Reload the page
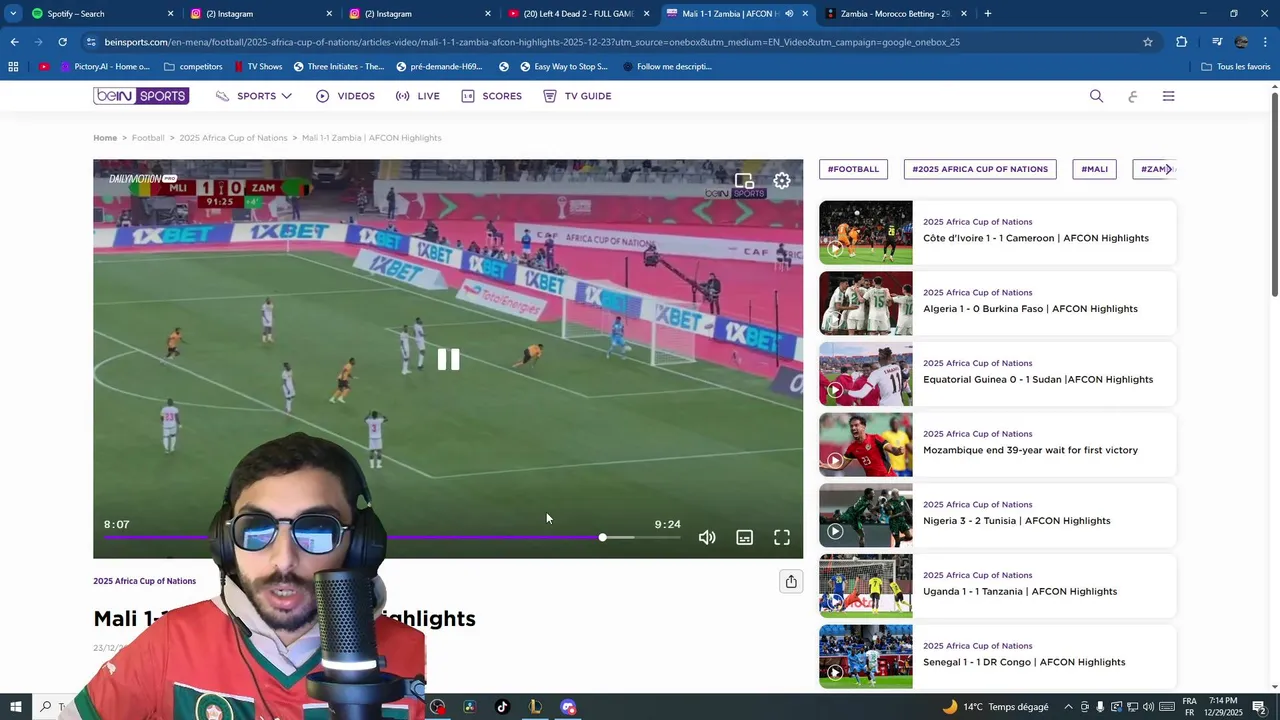The image size is (1280, 720). point(62,42)
